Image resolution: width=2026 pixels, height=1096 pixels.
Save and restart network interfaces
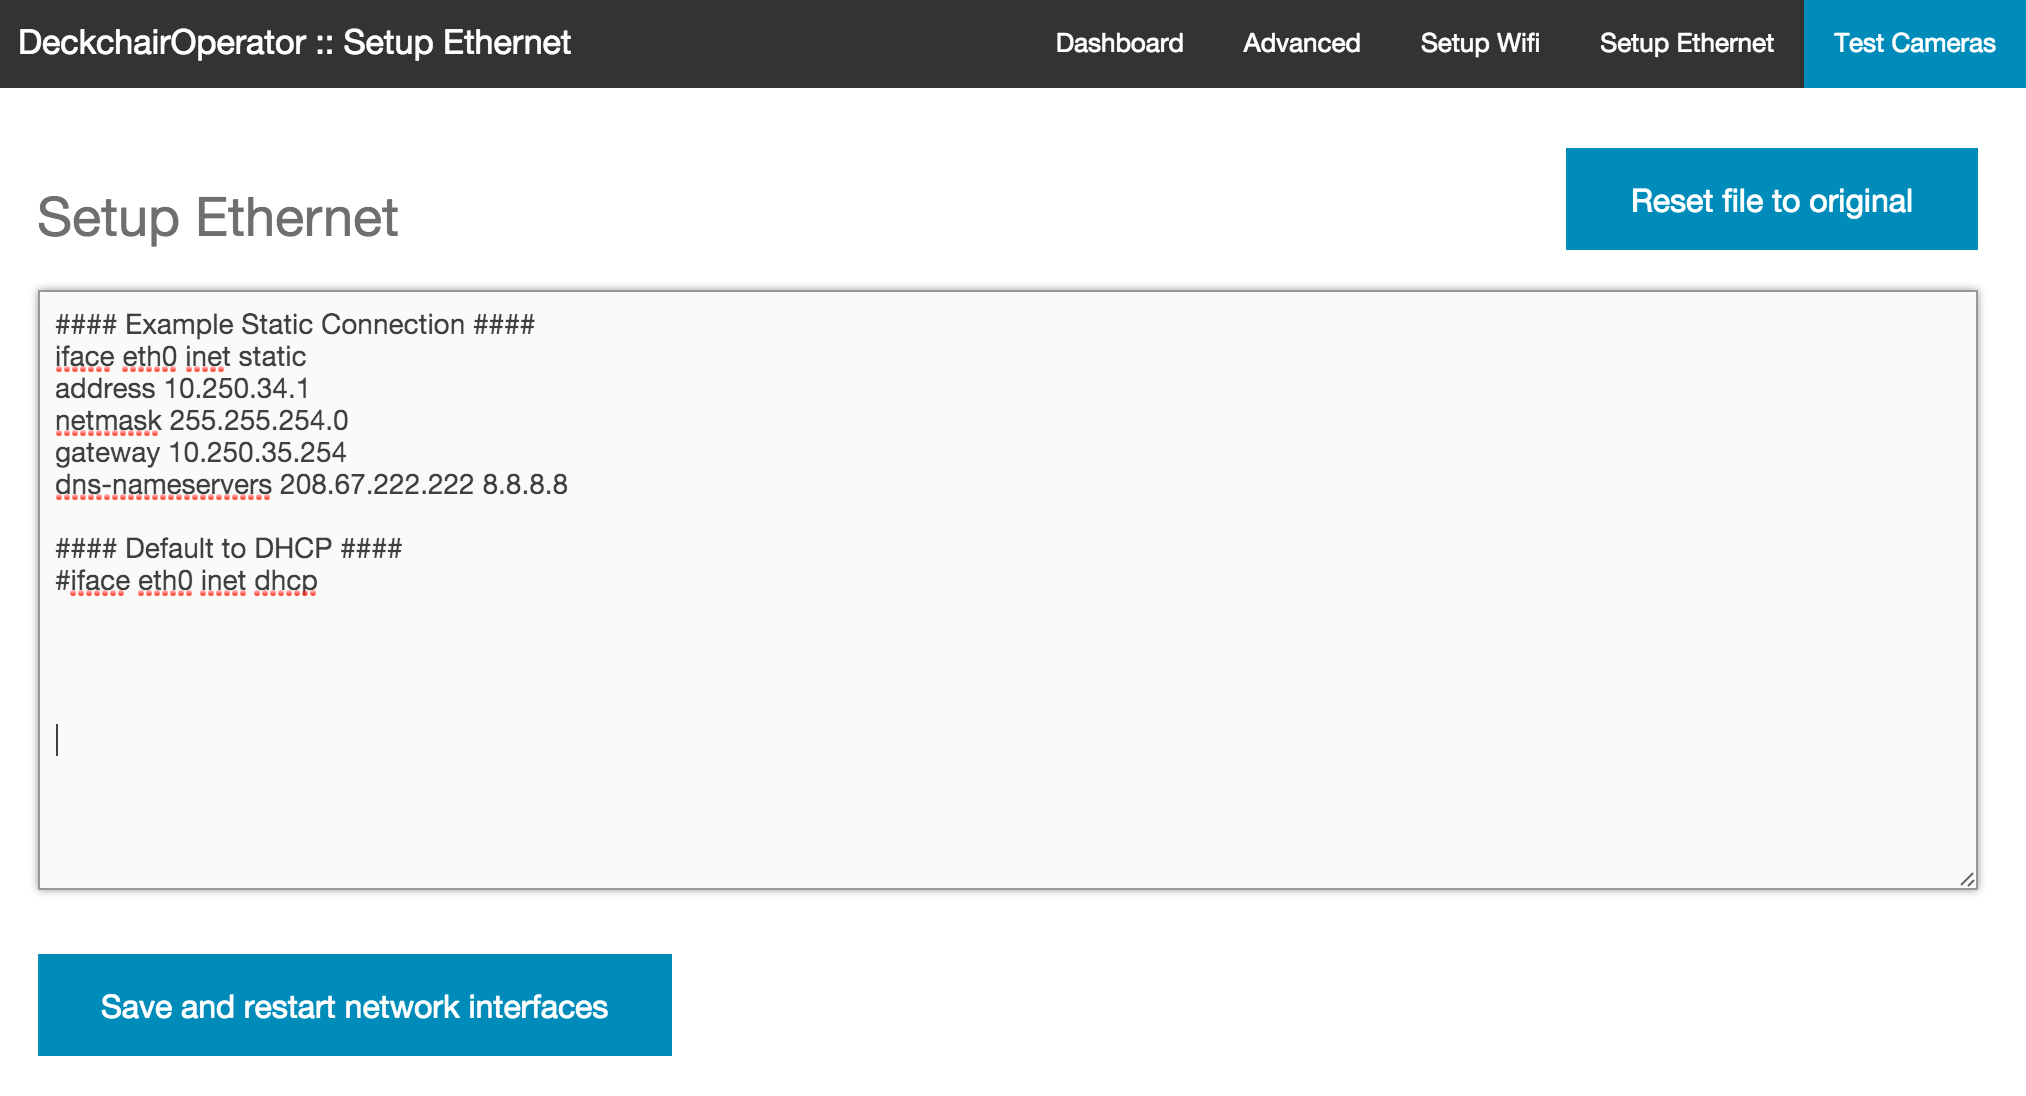pyautogui.click(x=354, y=1005)
